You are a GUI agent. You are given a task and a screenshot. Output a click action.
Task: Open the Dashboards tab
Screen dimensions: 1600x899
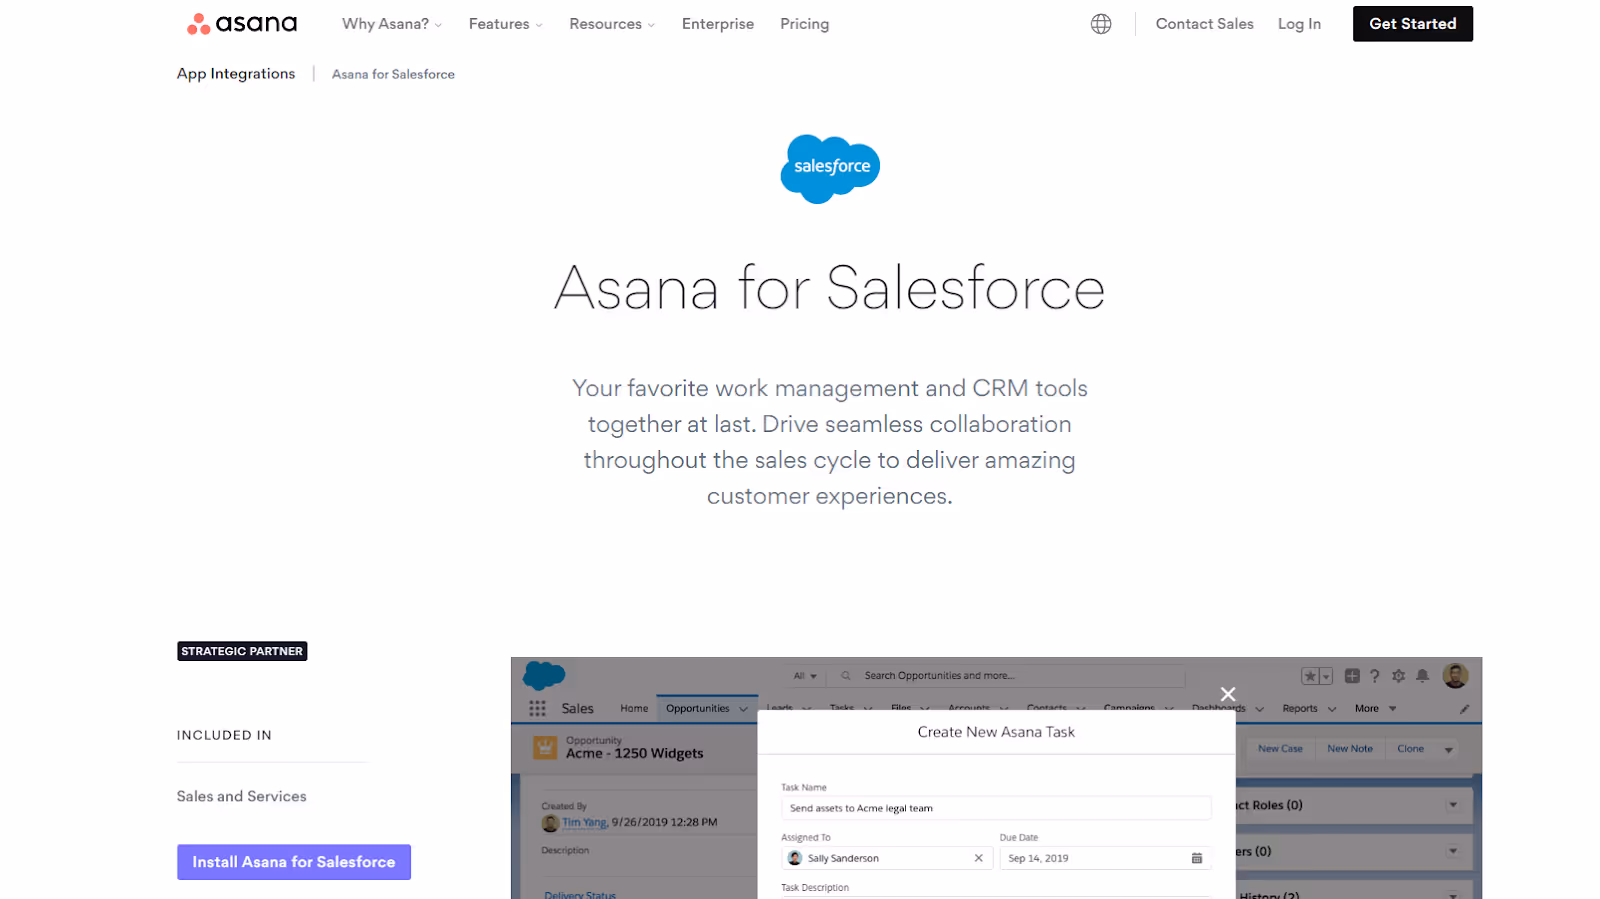(1219, 709)
